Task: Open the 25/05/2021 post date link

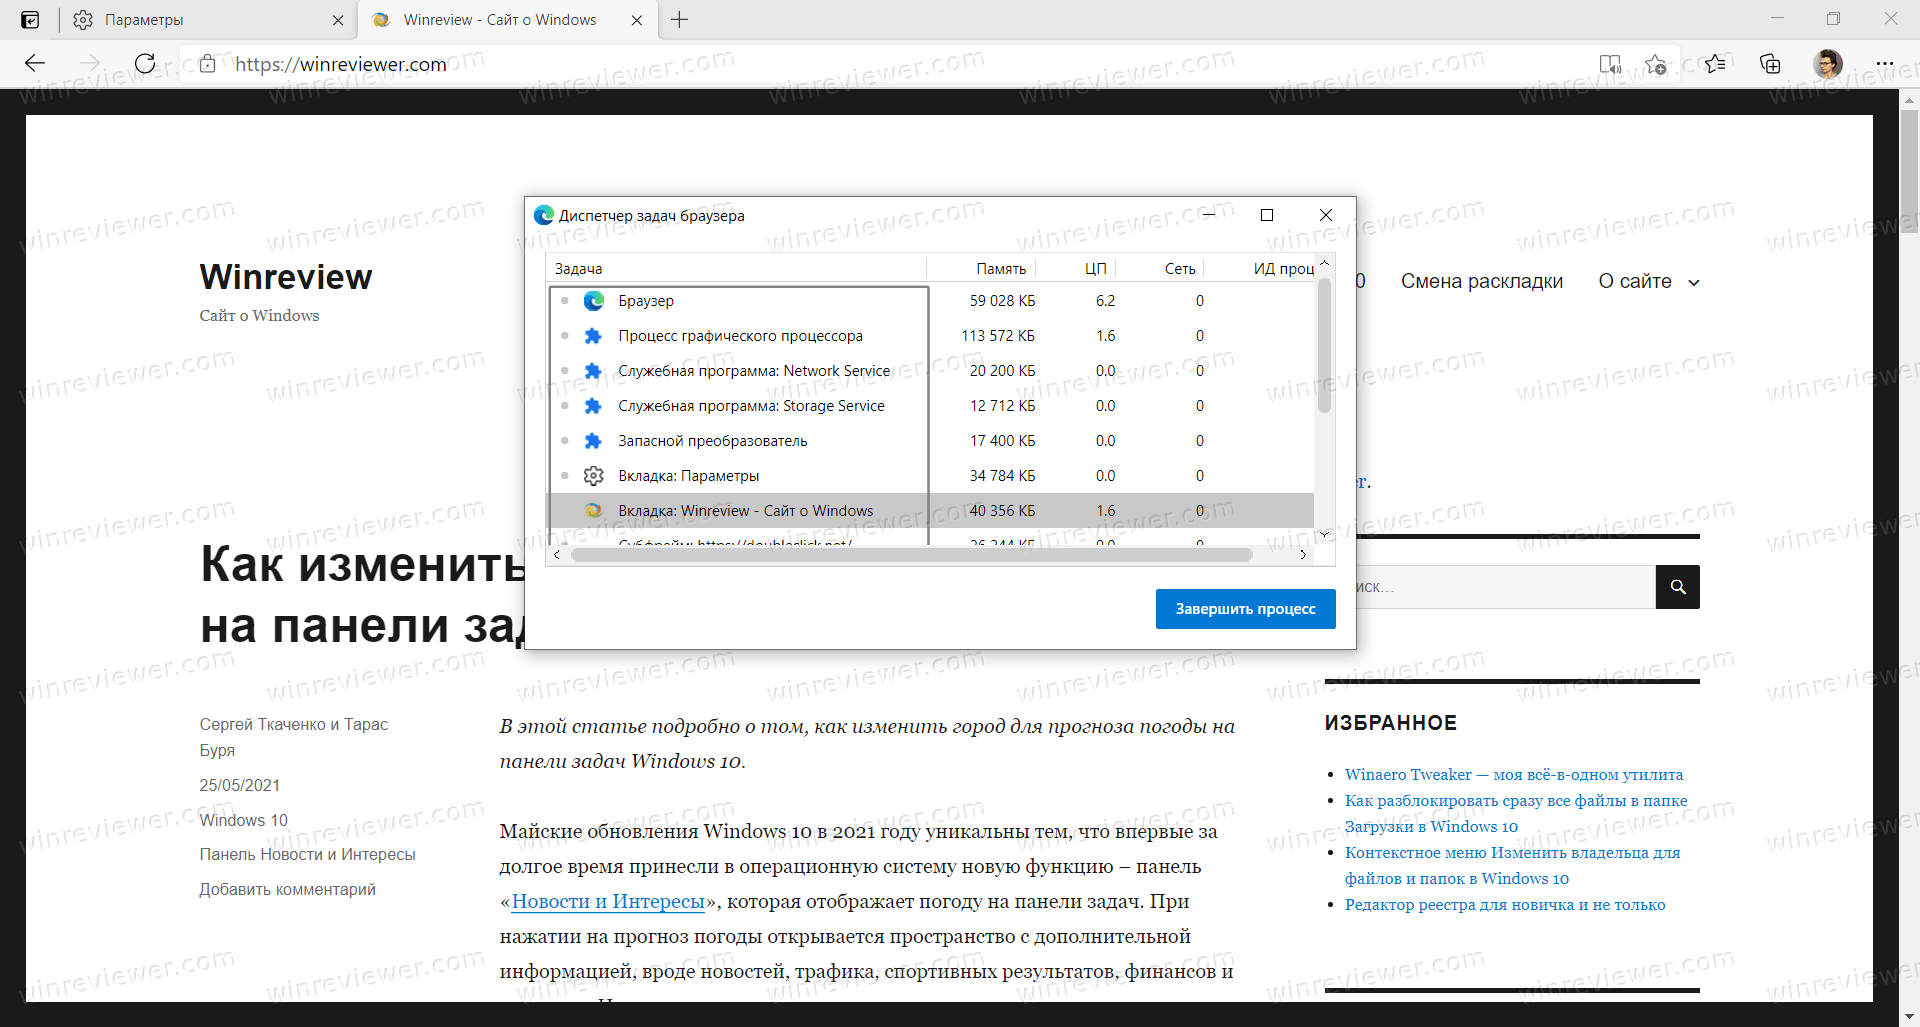Action: point(239,785)
